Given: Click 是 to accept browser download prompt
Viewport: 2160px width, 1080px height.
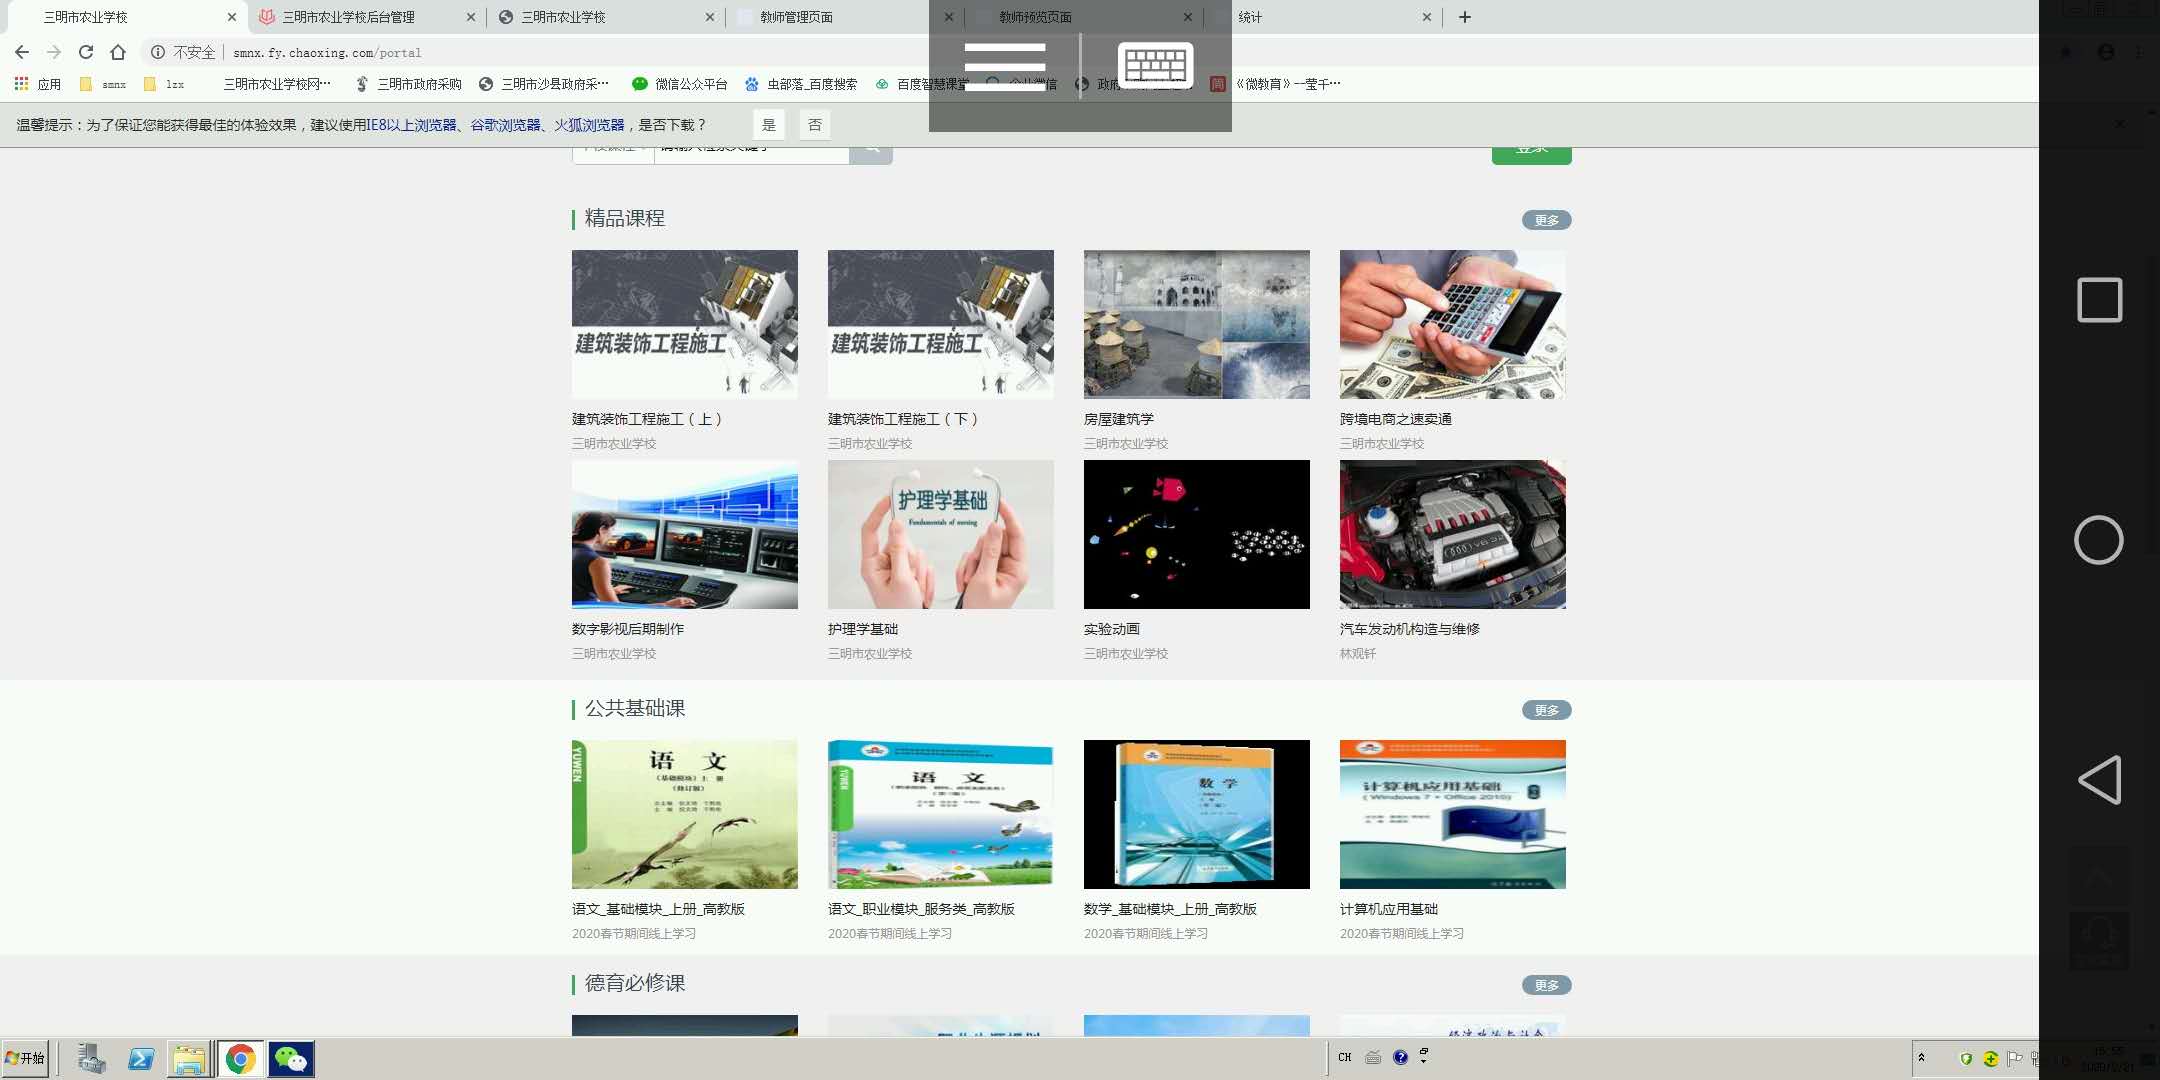Looking at the screenshot, I should coord(768,125).
